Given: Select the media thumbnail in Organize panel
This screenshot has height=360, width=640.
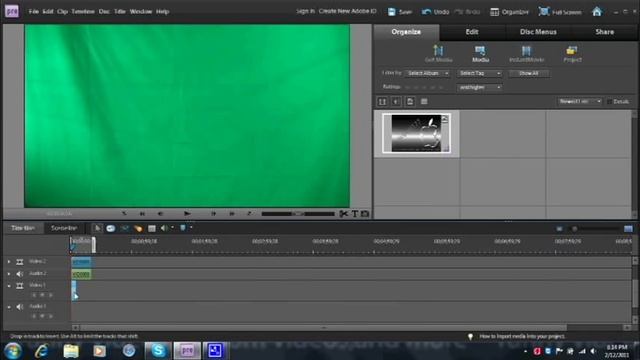Looking at the screenshot, I should pos(416,133).
